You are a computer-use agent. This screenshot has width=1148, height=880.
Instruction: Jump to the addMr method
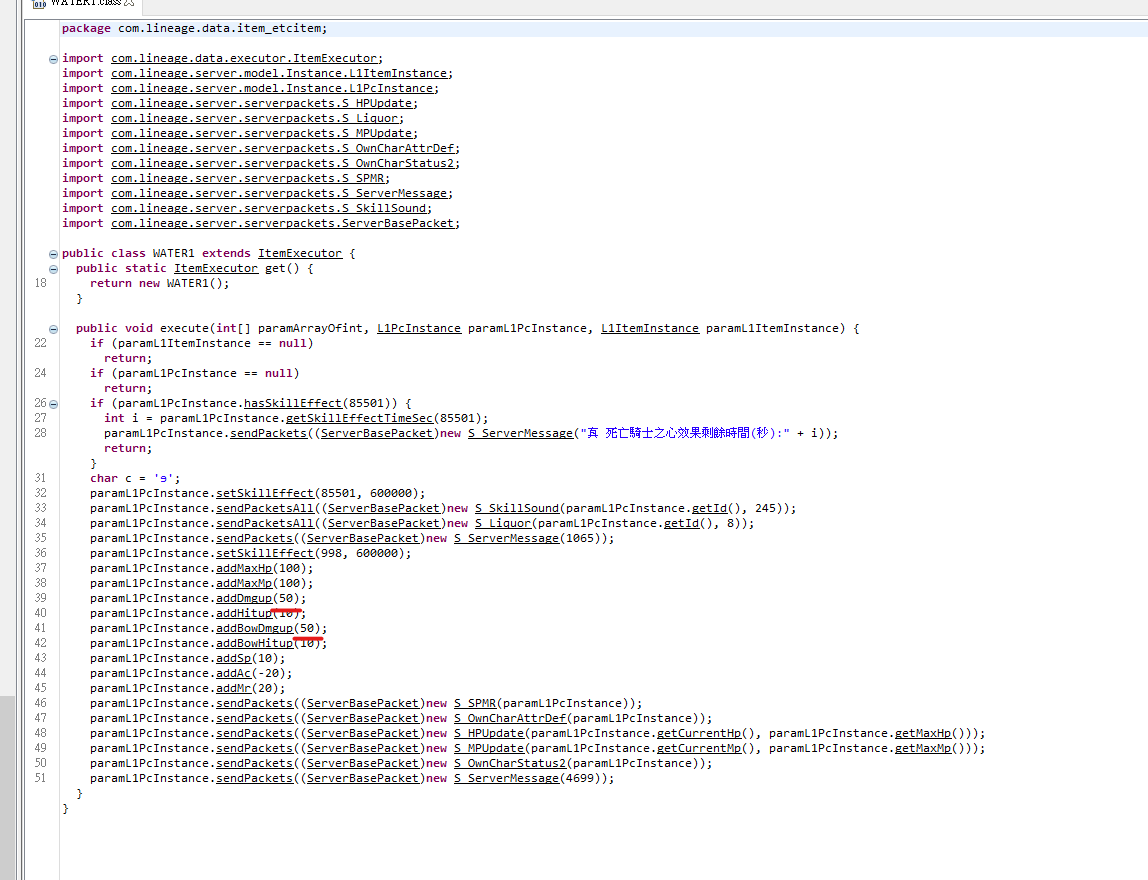point(234,688)
